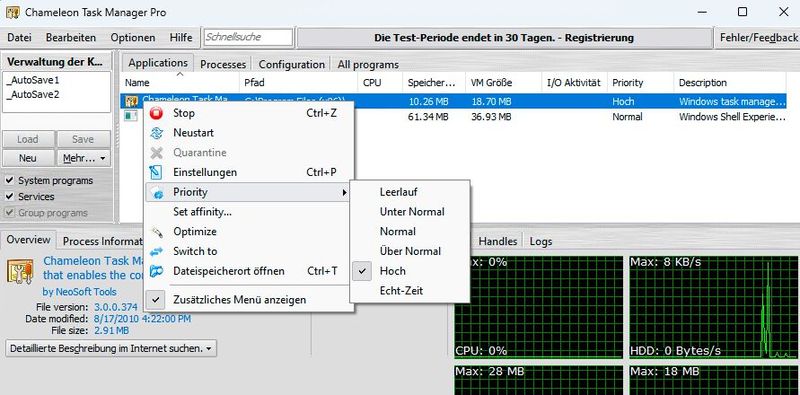Click the Priority menu icon
The image size is (800, 395).
click(158, 192)
